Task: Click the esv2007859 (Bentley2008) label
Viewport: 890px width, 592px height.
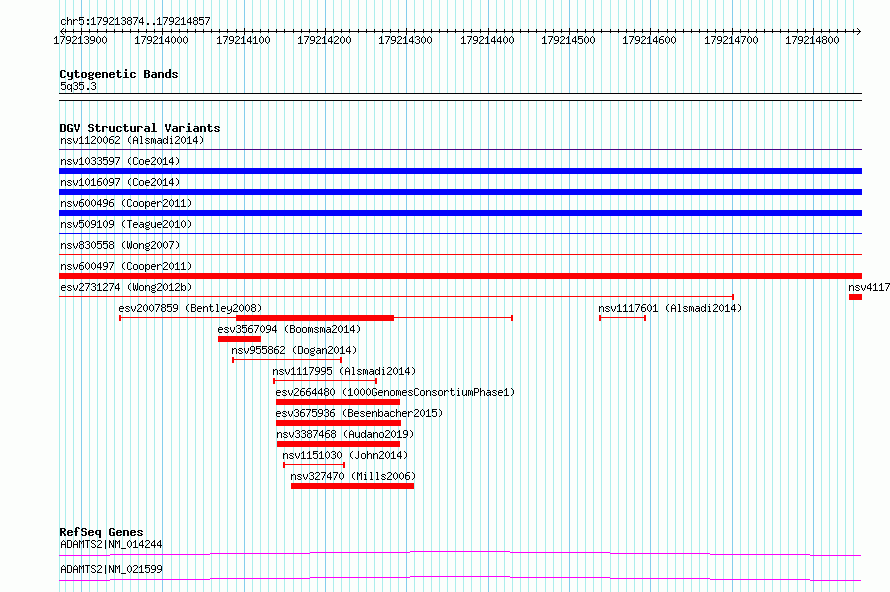Action: (190, 308)
